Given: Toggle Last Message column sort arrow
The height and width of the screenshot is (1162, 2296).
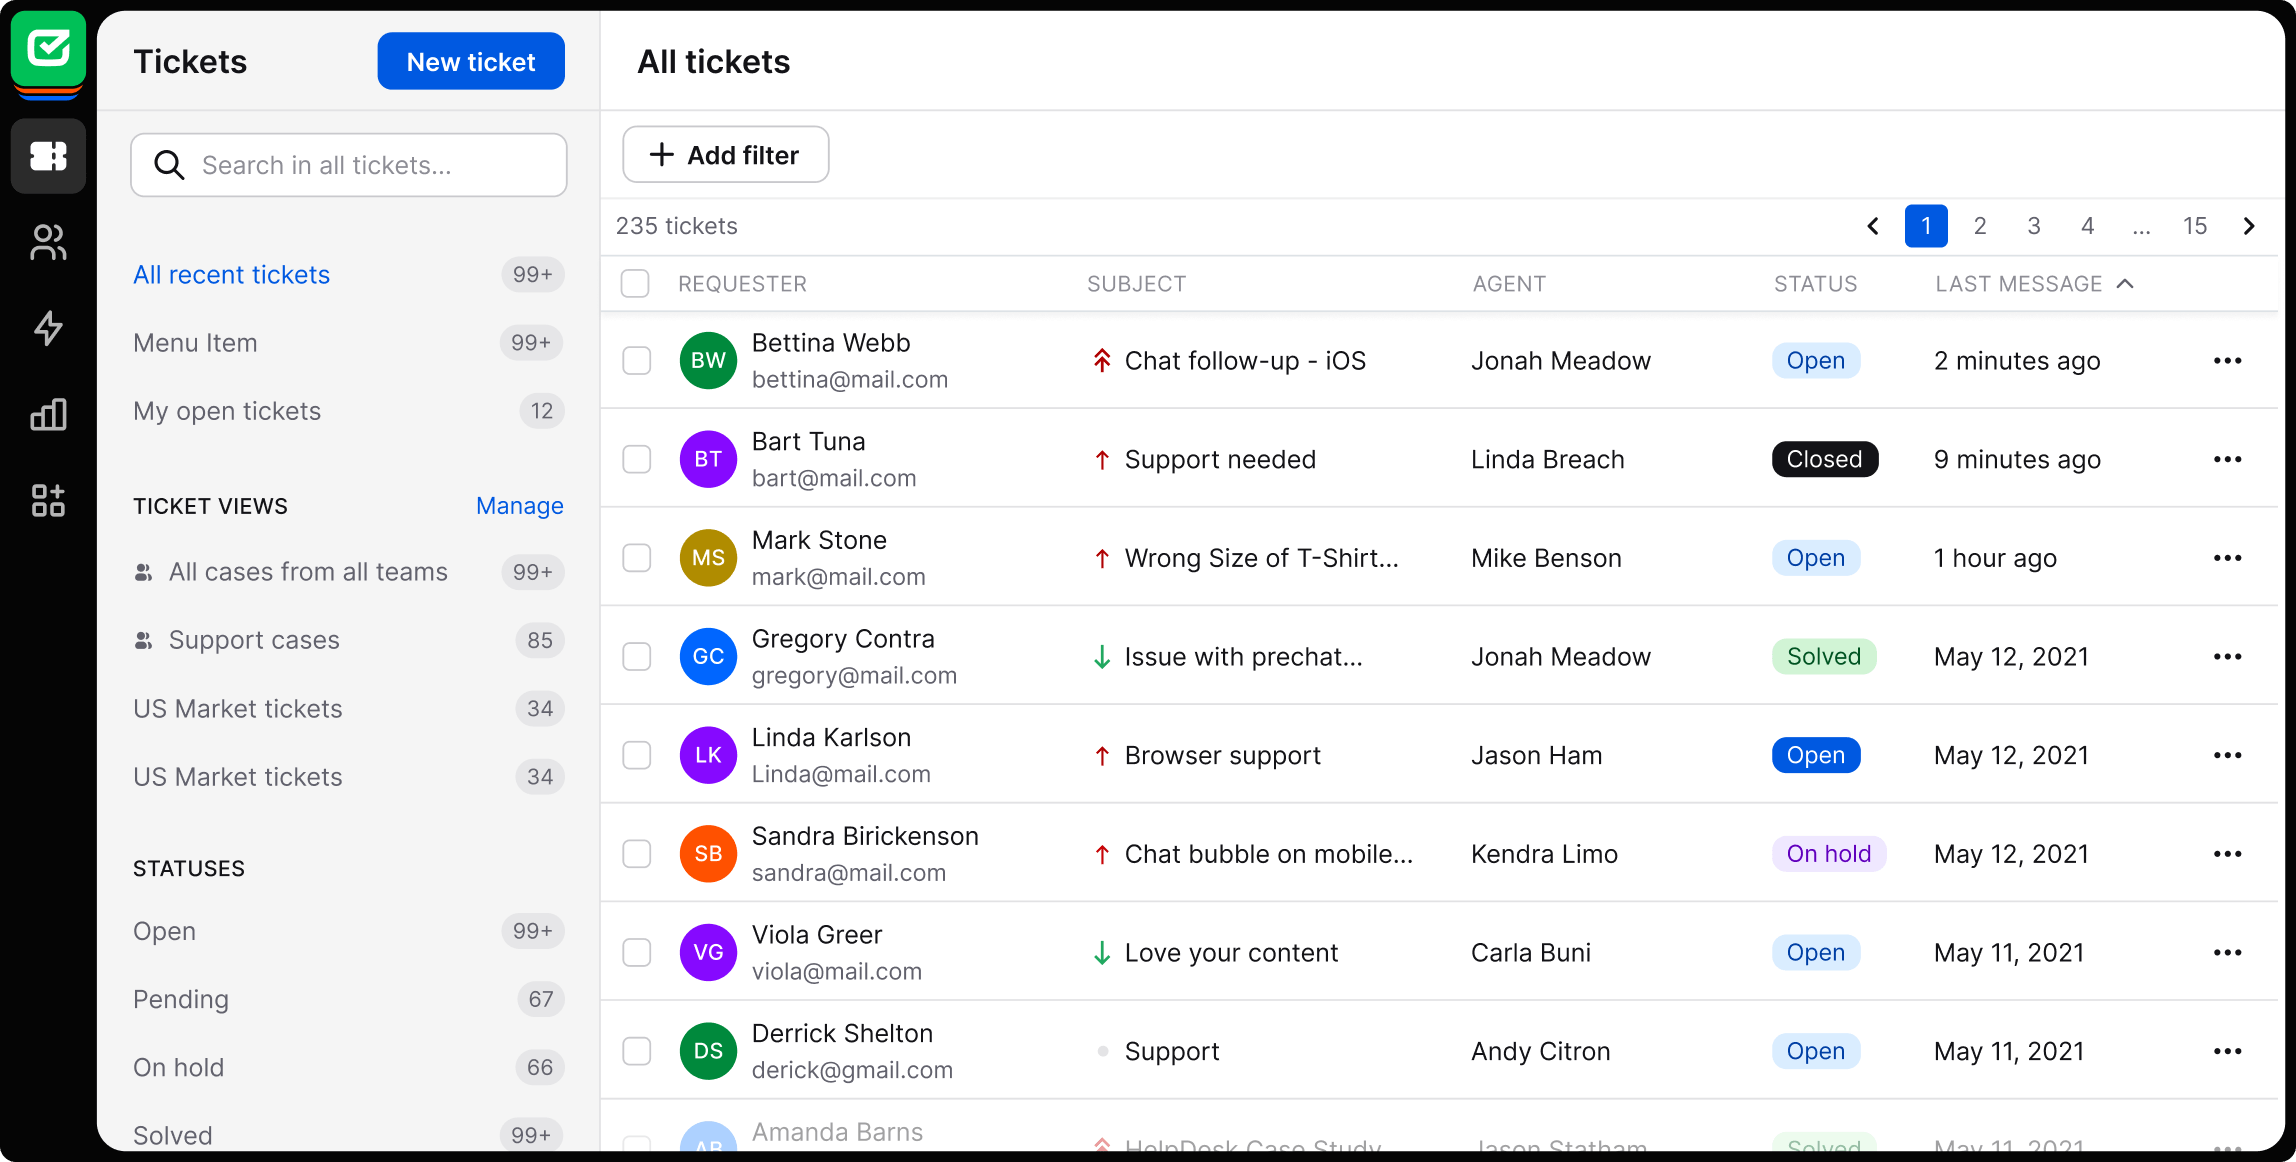Looking at the screenshot, I should click(2125, 284).
